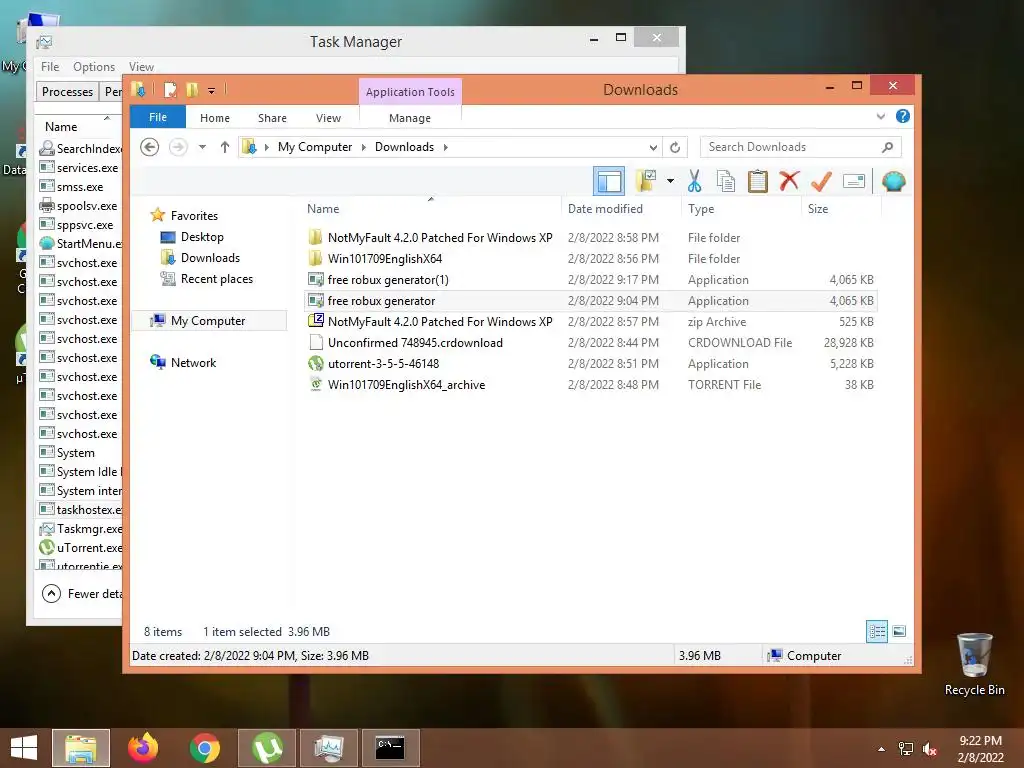The width and height of the screenshot is (1024, 768).
Task: Click the orange checkmark Properties icon
Action: point(822,181)
